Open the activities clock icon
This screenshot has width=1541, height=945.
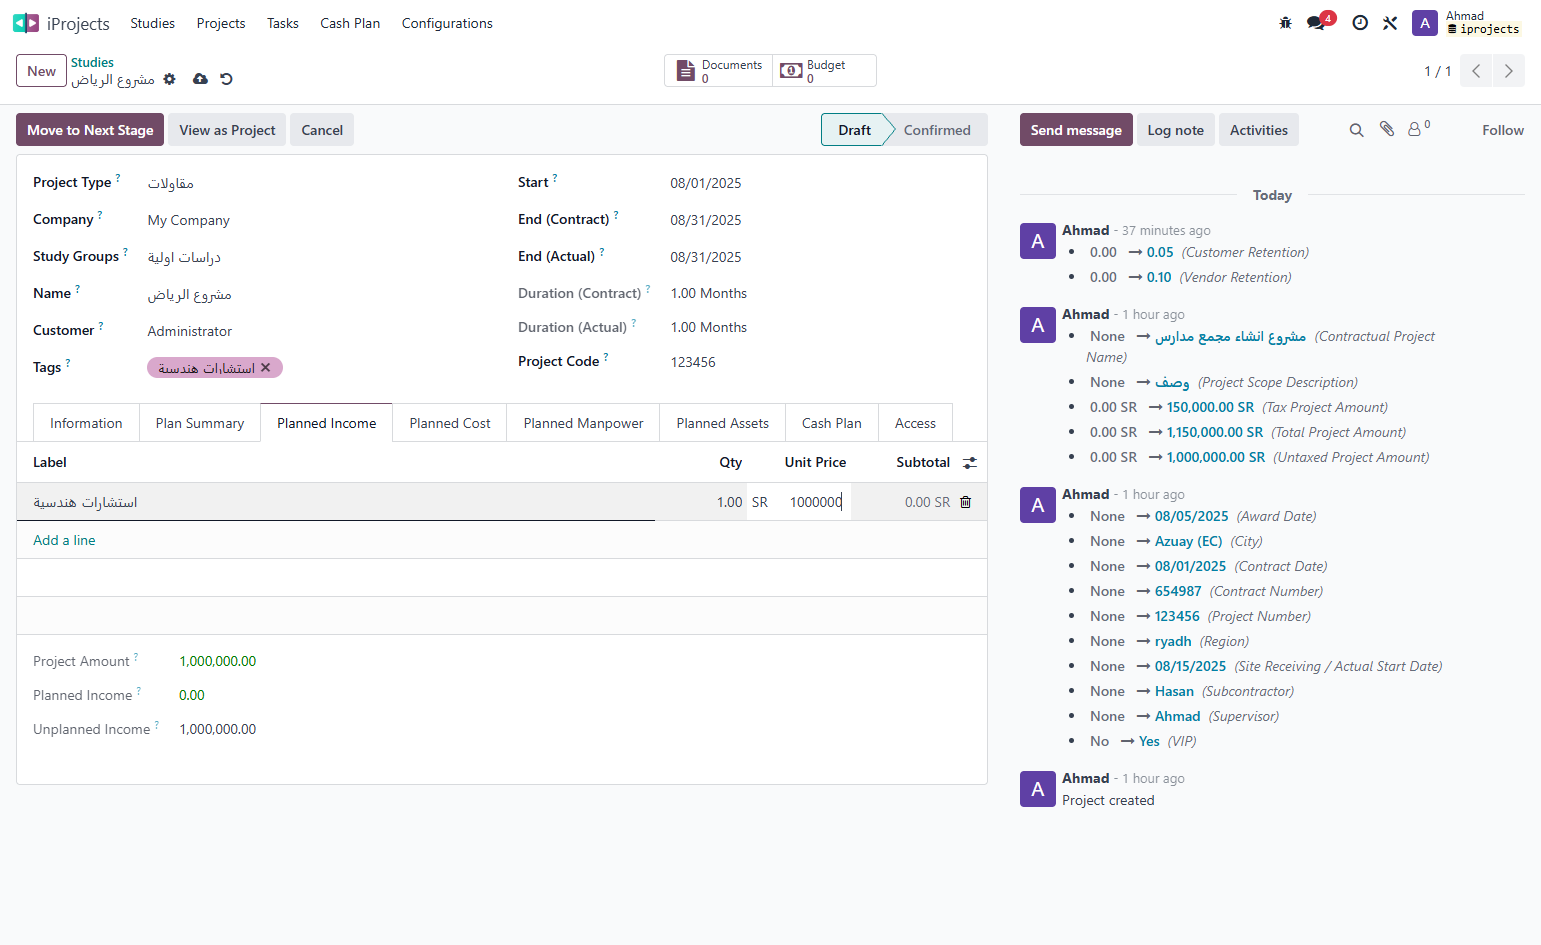(1360, 23)
